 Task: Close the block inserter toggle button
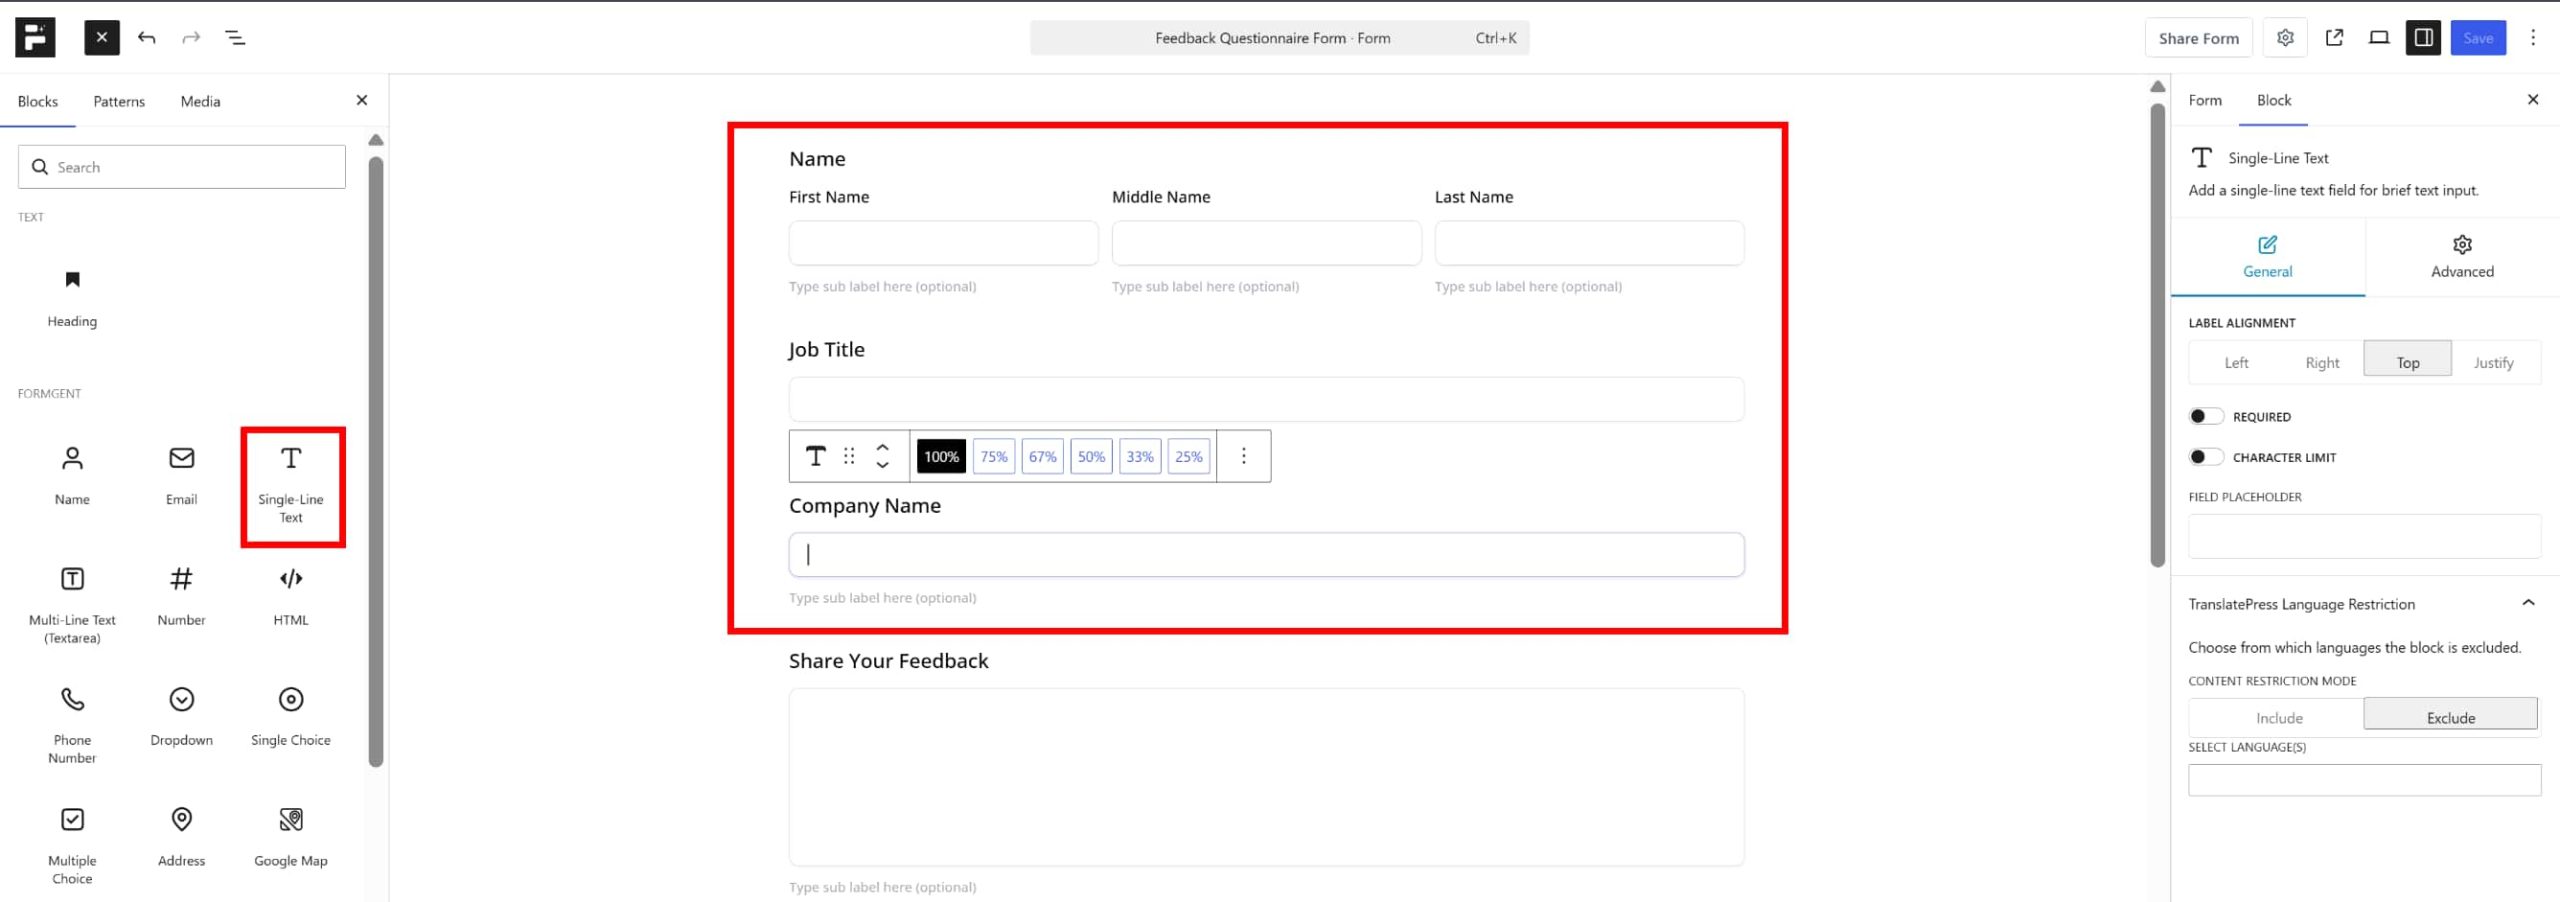(x=102, y=38)
